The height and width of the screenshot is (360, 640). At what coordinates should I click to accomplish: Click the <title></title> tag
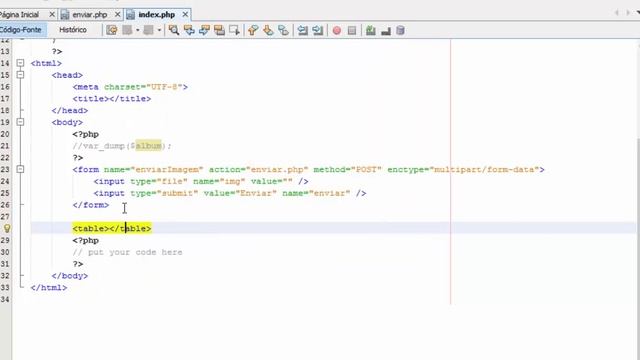[112, 99]
